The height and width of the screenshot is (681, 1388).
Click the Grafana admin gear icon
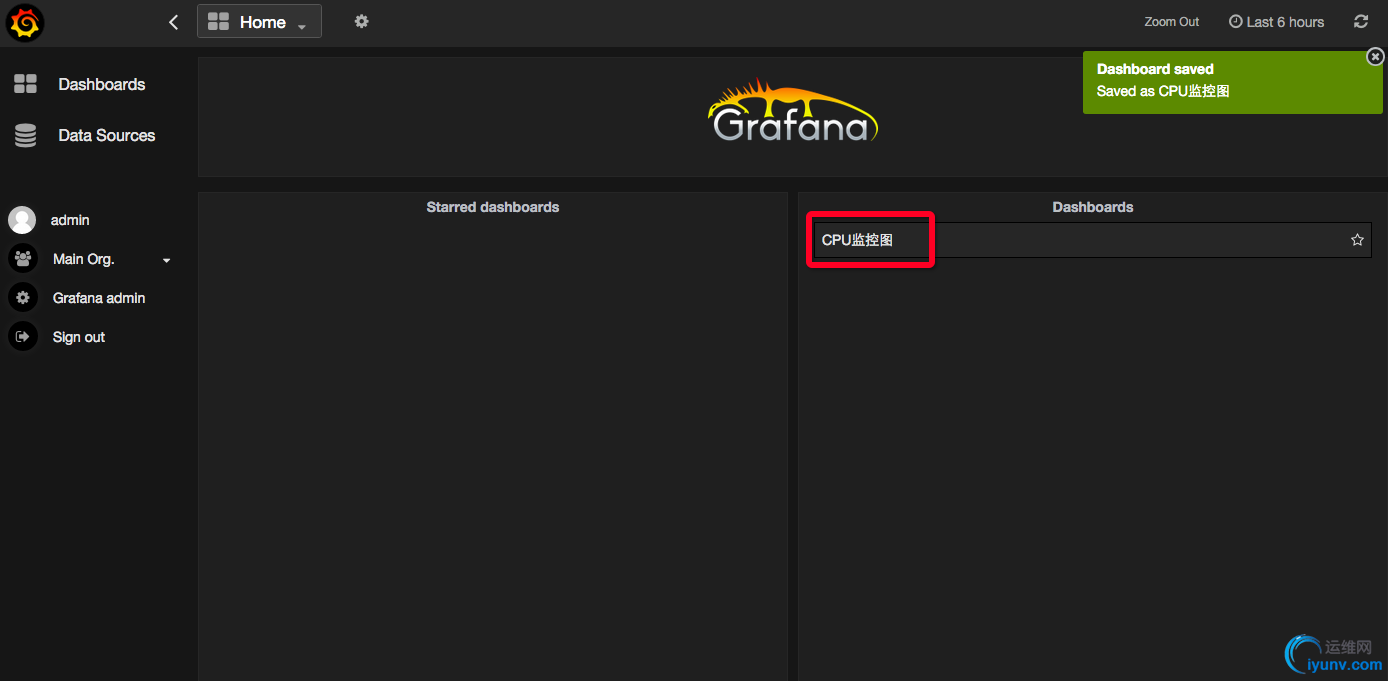(x=22, y=297)
